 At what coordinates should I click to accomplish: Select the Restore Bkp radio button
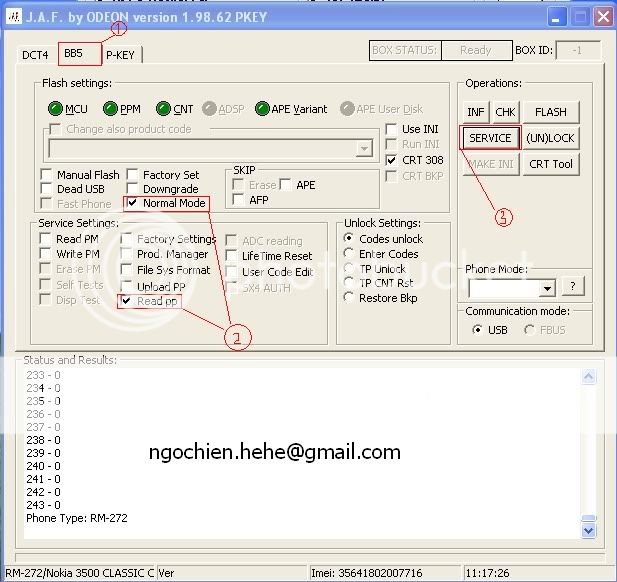click(x=348, y=297)
